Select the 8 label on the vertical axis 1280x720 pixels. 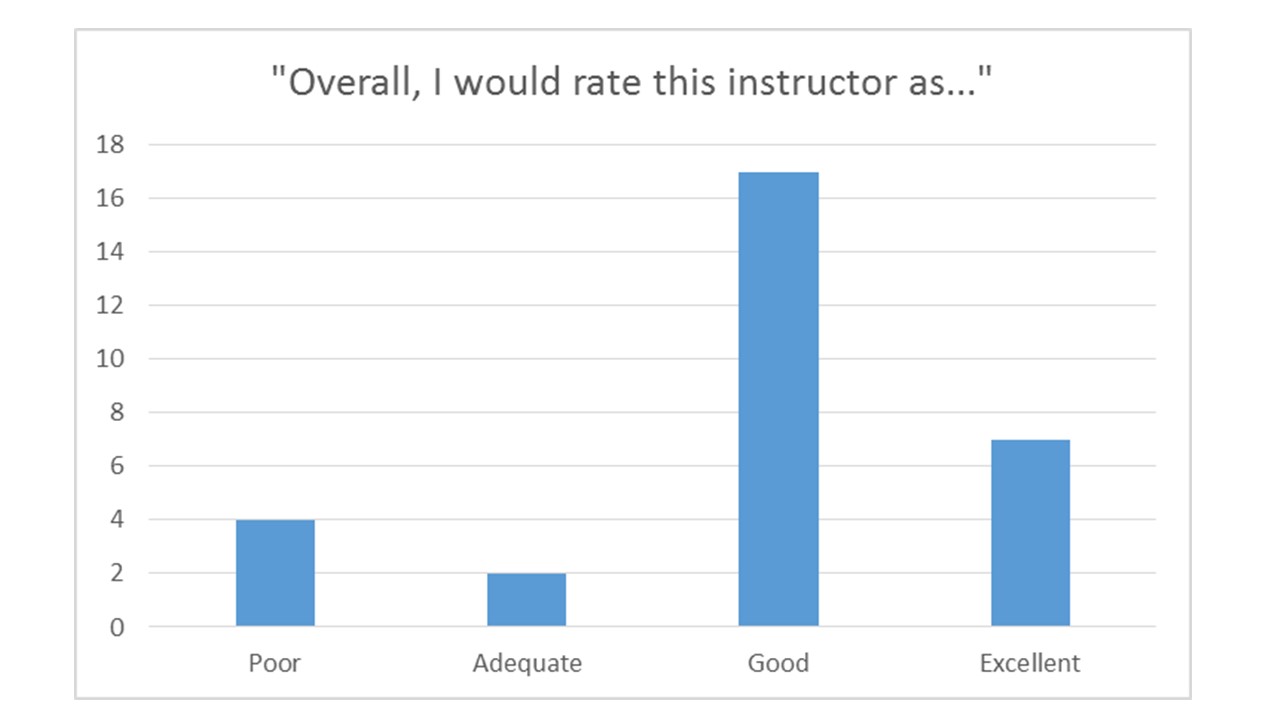[119, 413]
